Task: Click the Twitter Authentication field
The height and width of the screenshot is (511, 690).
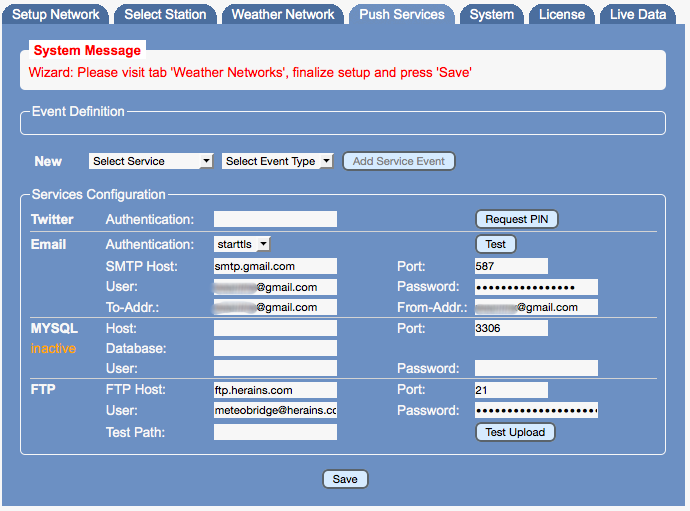Action: pos(275,219)
